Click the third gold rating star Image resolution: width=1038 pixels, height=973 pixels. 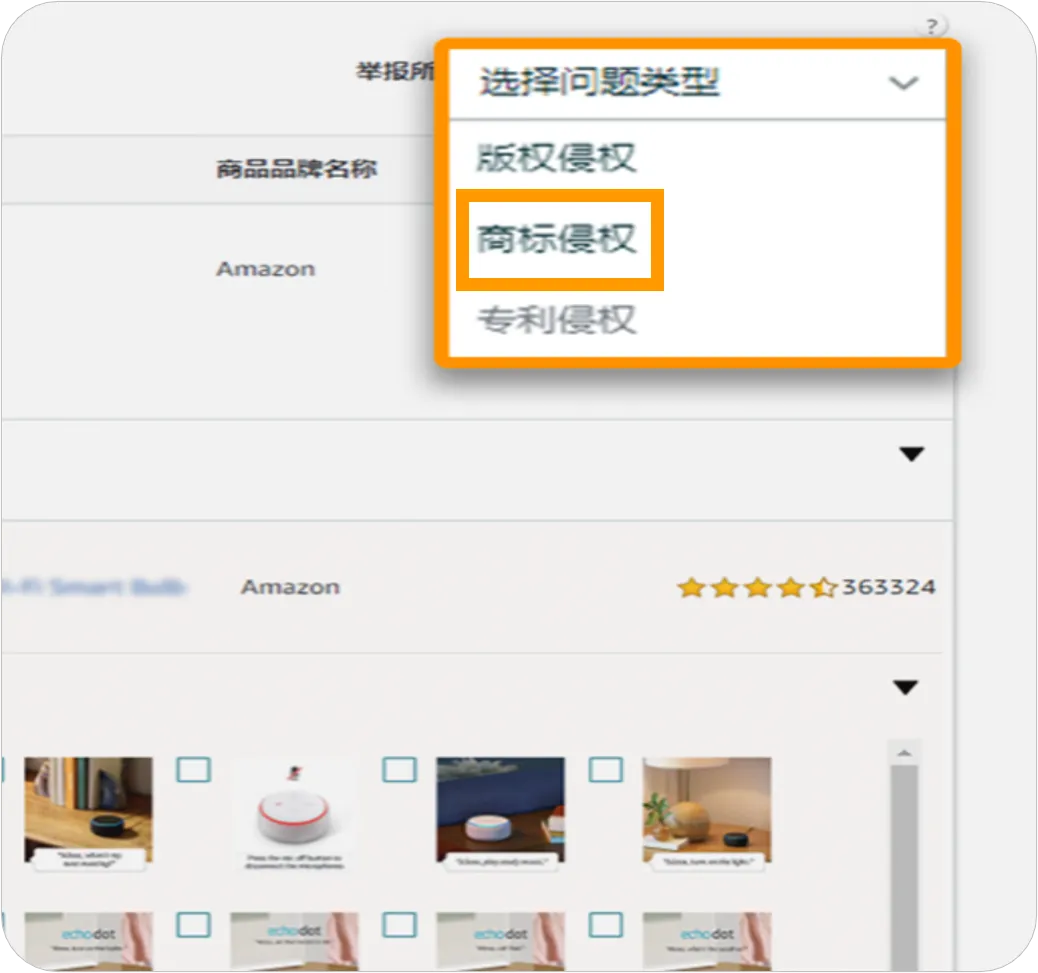[x=759, y=588]
